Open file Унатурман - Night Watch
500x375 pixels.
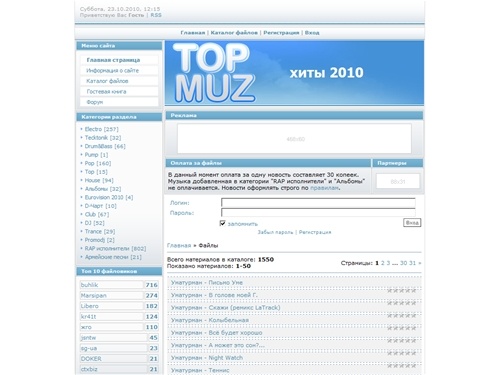(207, 358)
